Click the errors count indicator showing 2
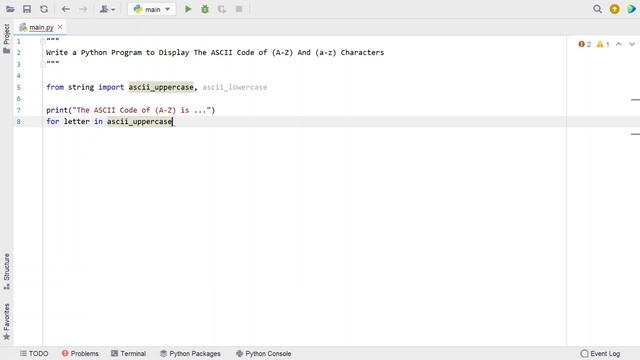This screenshot has height=360, width=640. 584,44
